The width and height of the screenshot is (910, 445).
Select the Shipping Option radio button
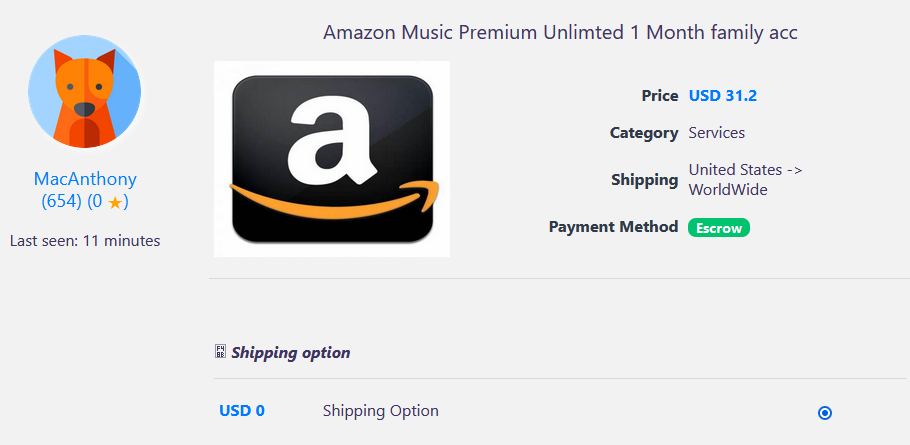[825, 412]
